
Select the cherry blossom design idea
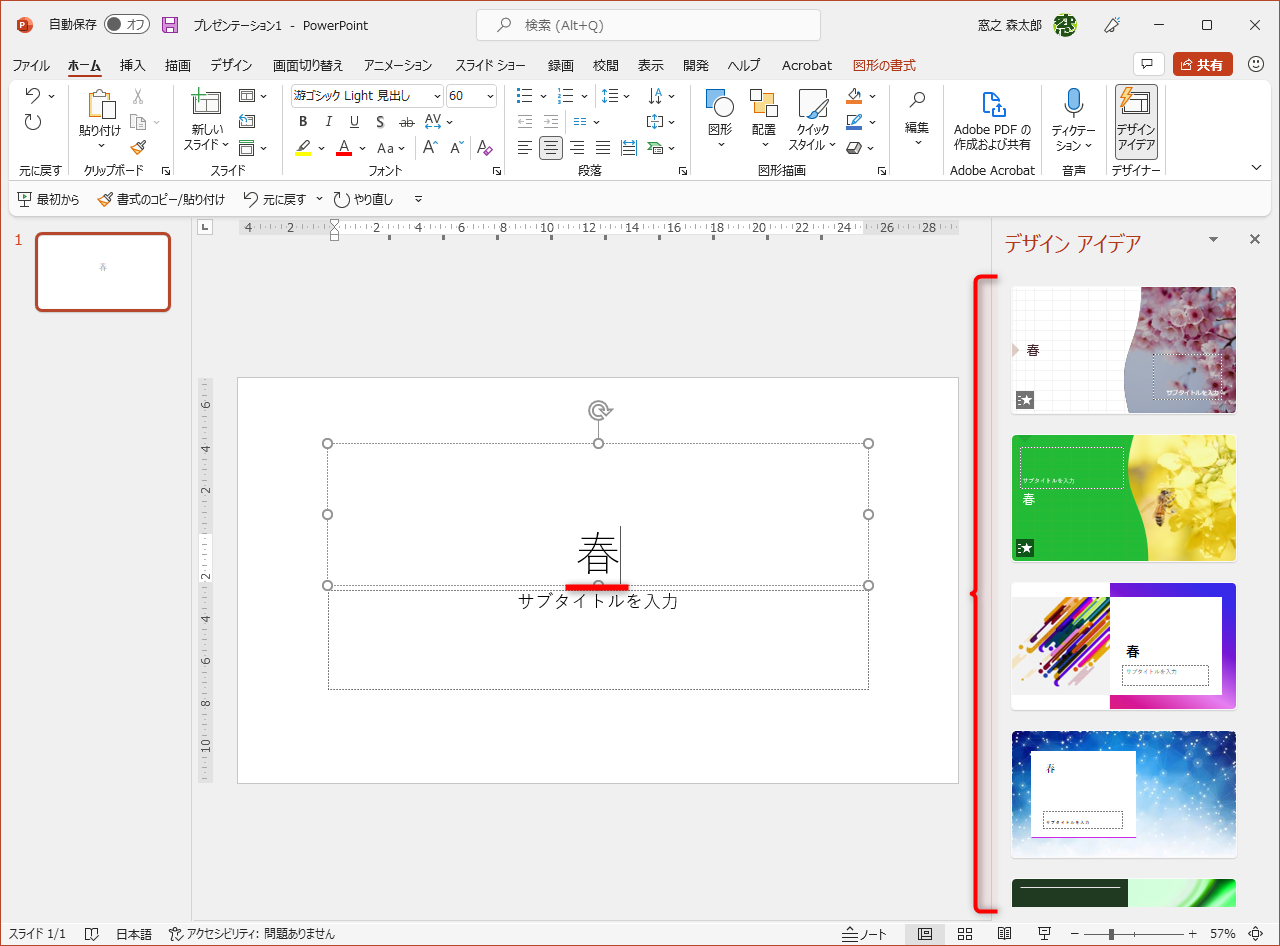pos(1124,350)
